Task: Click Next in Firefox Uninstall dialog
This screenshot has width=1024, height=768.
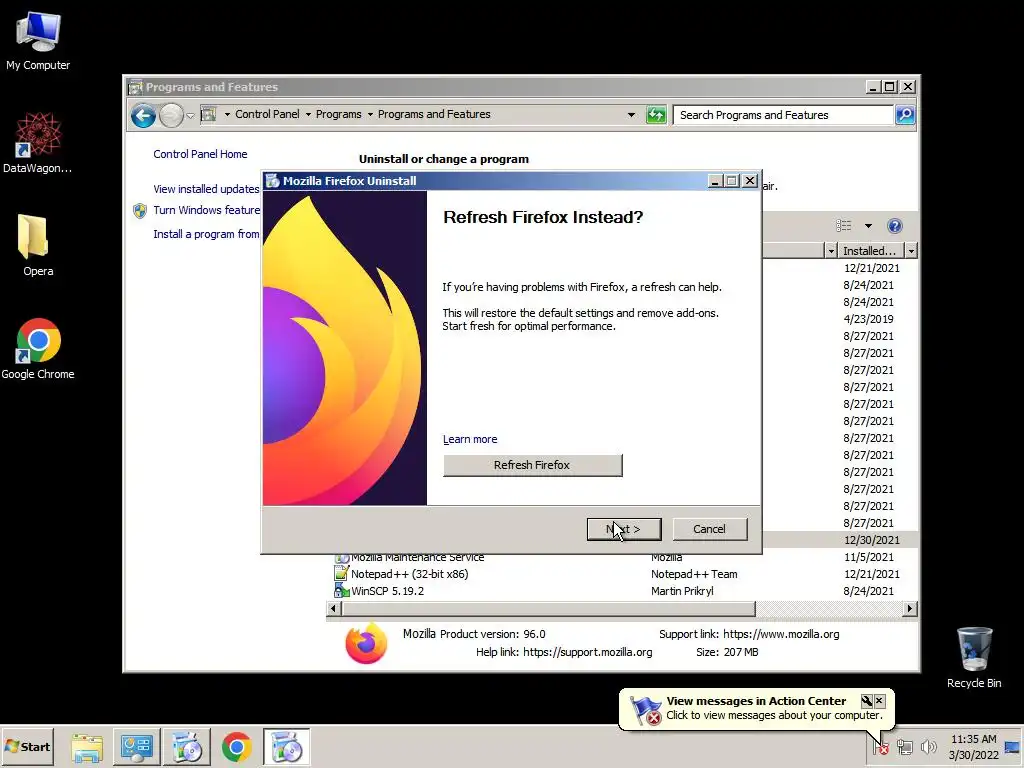Action: tap(624, 529)
